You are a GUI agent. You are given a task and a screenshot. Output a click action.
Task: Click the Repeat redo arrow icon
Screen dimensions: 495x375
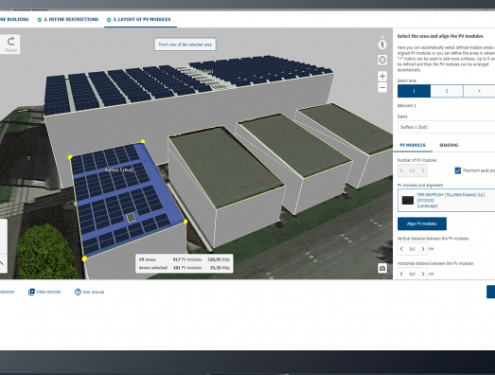click(11, 41)
